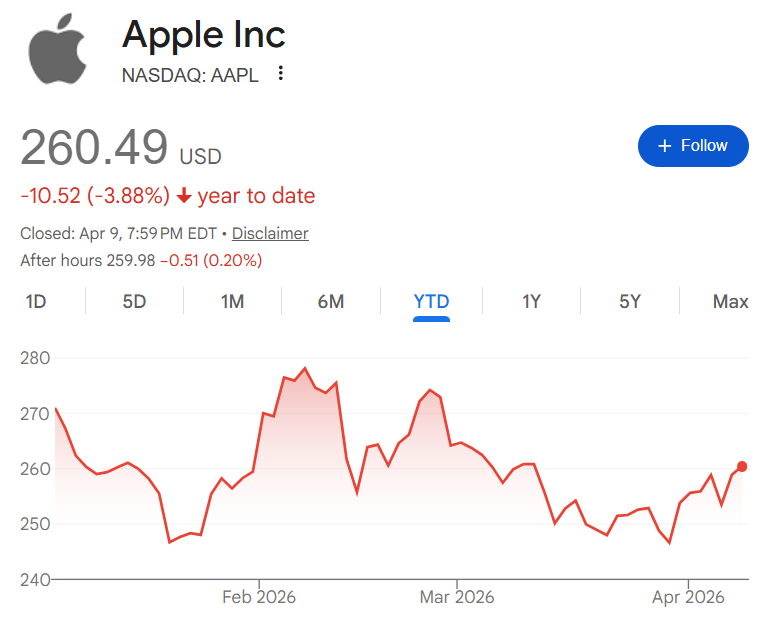
Task: Switch to the 1D chart range
Action: coord(36,301)
